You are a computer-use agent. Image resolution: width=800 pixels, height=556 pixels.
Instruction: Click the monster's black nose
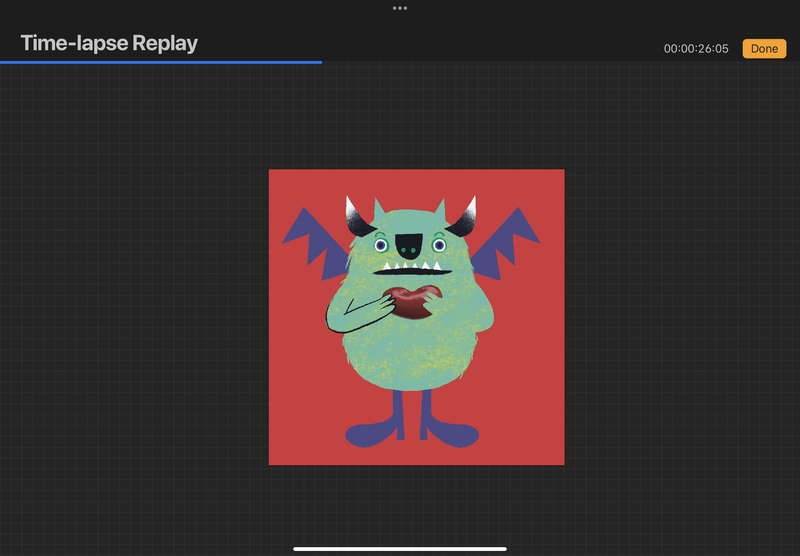409,241
